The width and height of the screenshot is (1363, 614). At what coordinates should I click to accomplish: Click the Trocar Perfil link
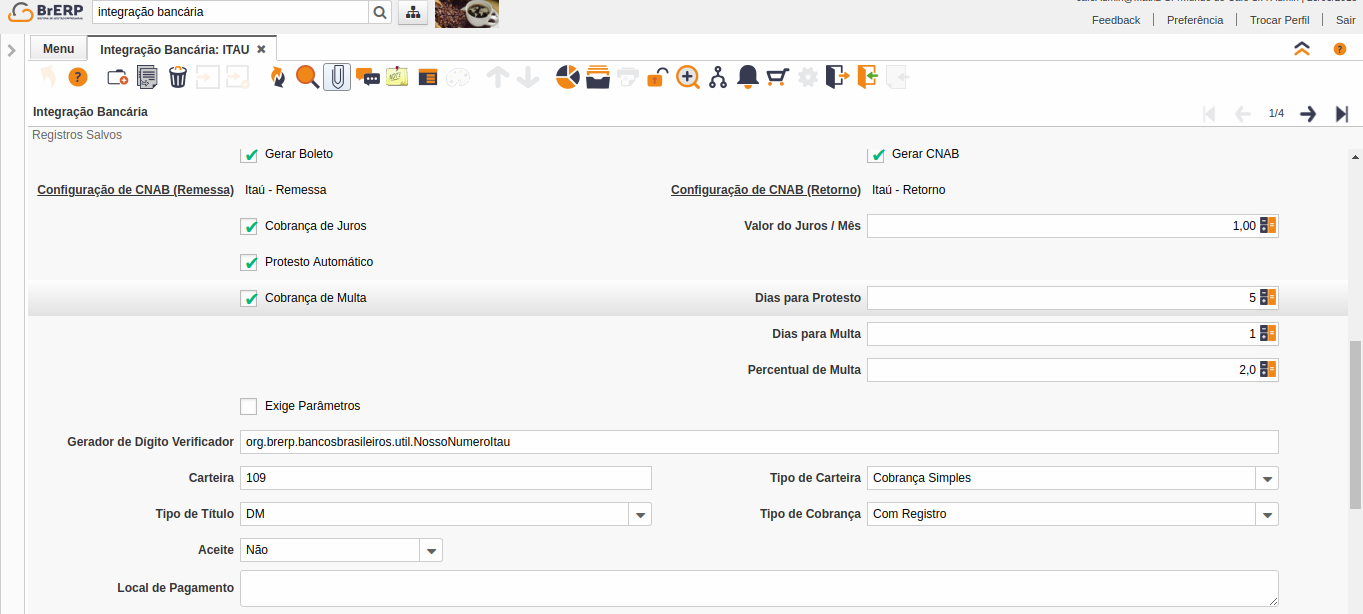click(1279, 20)
